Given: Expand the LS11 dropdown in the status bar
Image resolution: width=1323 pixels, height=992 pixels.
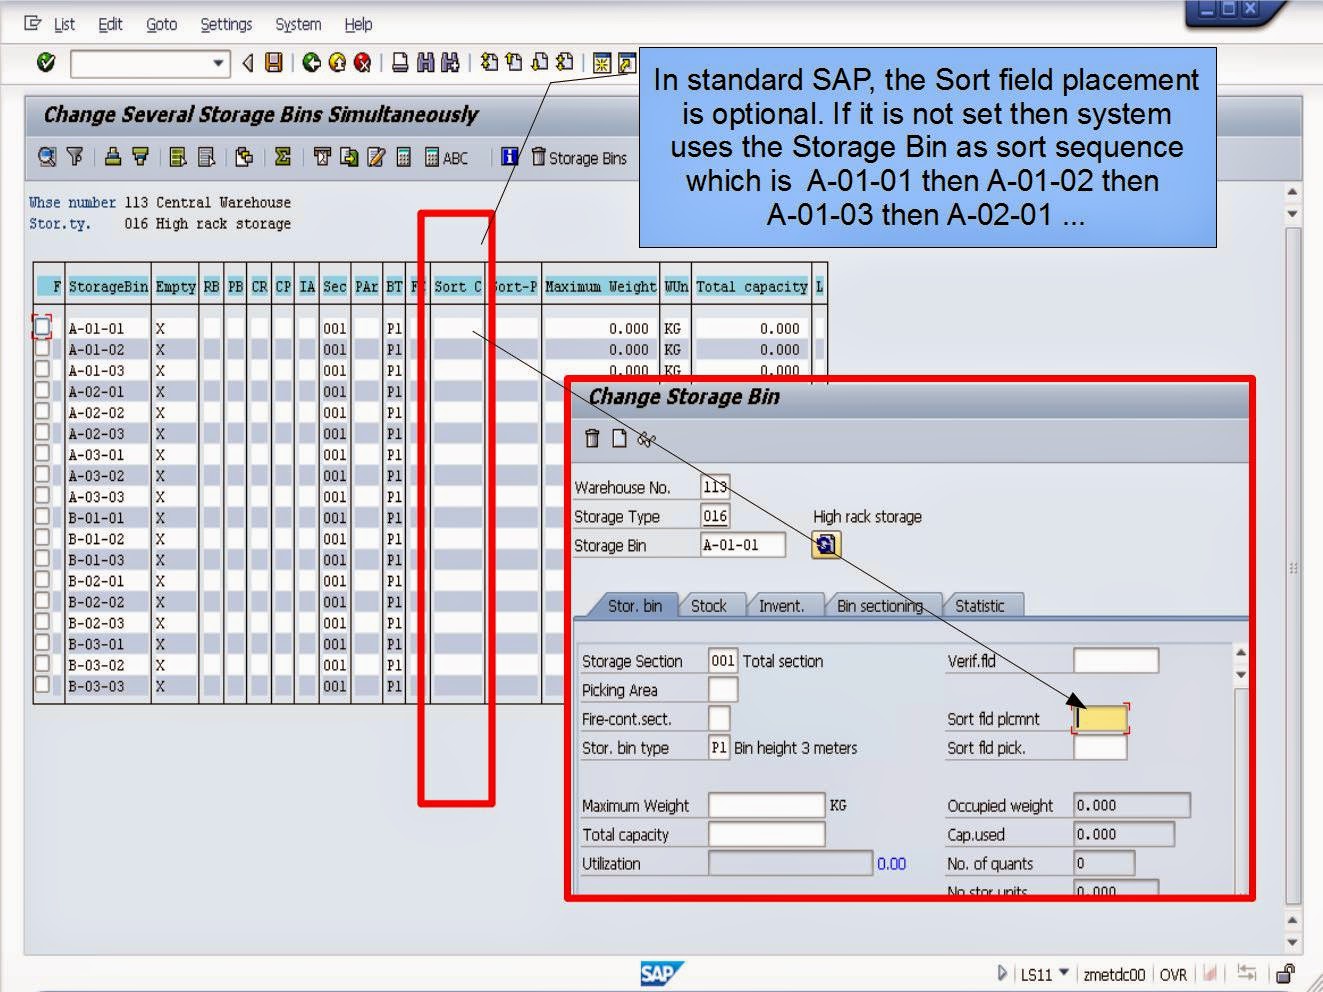Looking at the screenshot, I should (1063, 974).
